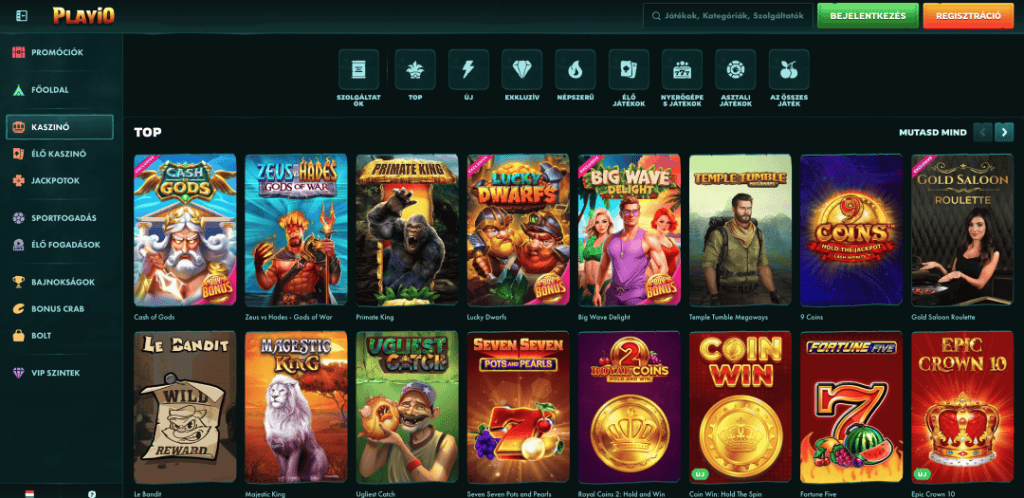1024x498 pixels.
Task: Show previous TOP games with left arrow
Action: coord(982,132)
